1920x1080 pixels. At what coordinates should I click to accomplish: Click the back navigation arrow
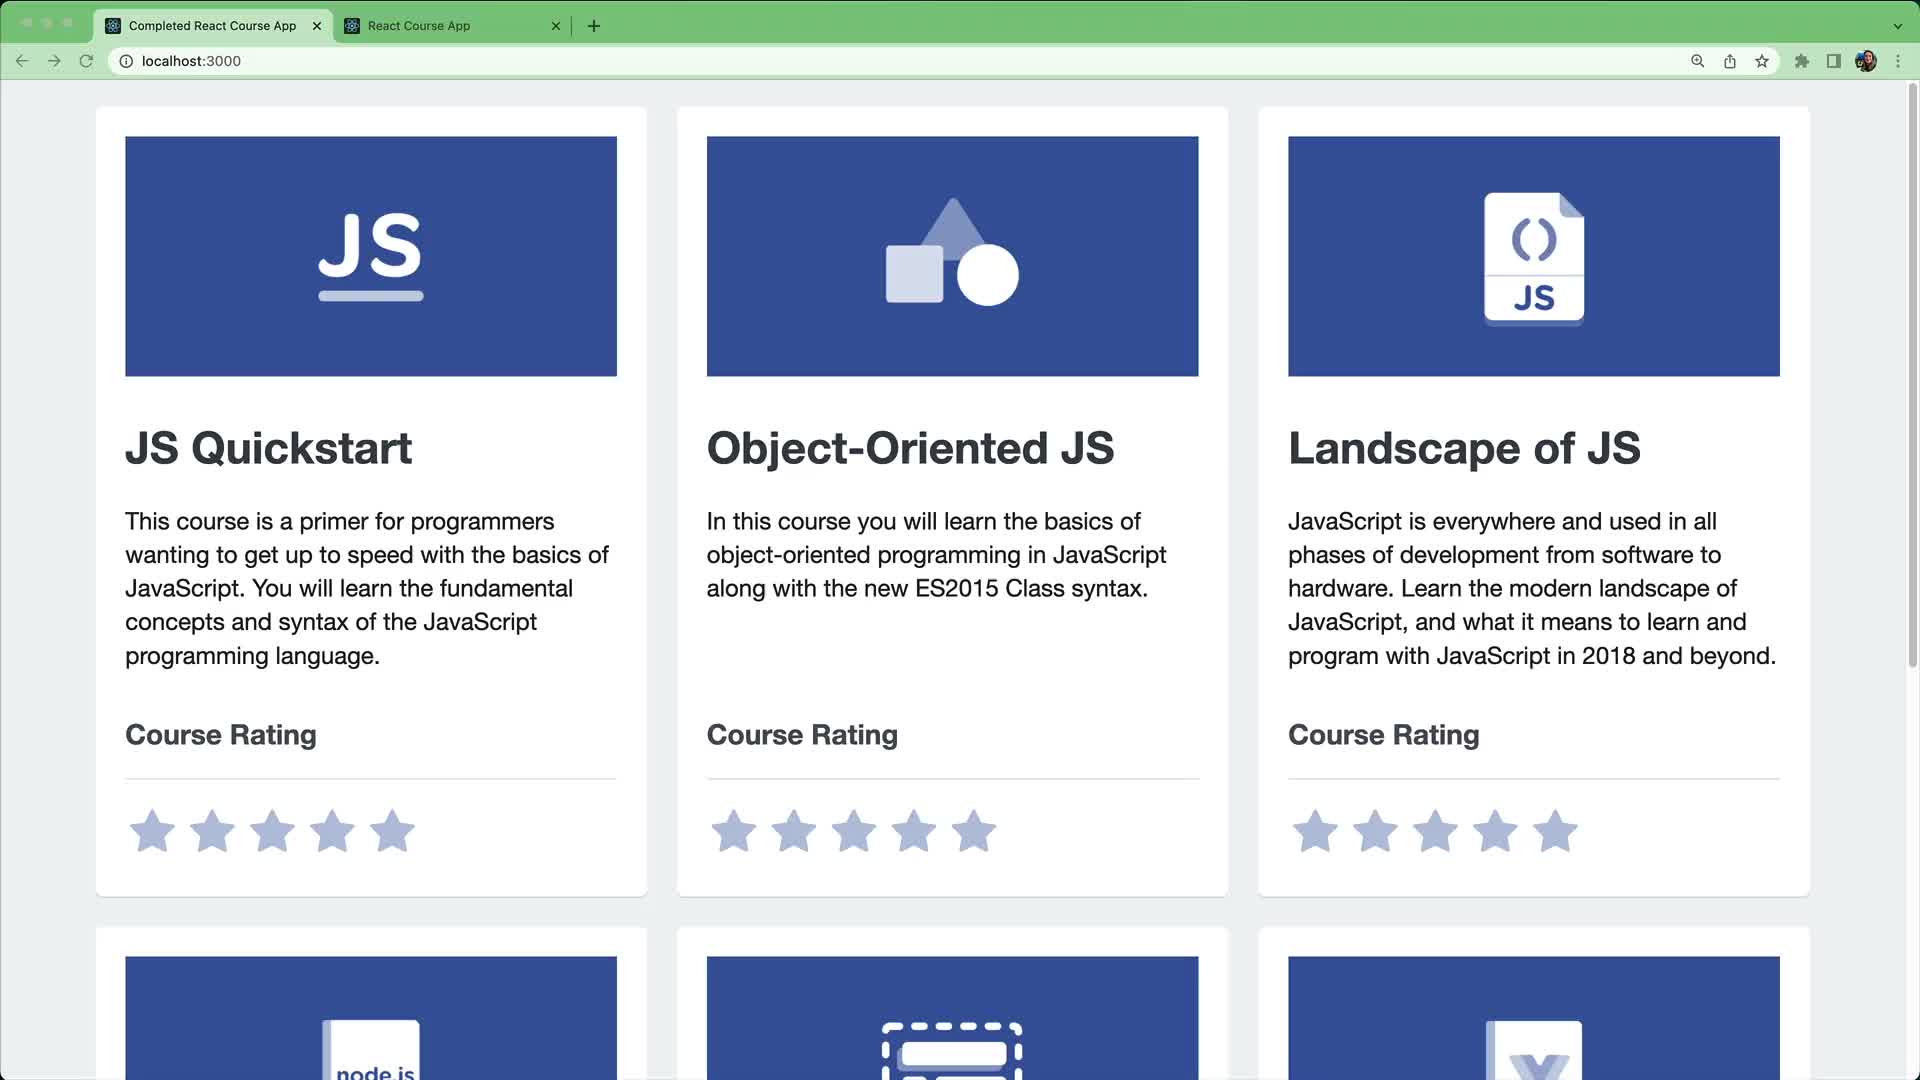click(x=22, y=61)
